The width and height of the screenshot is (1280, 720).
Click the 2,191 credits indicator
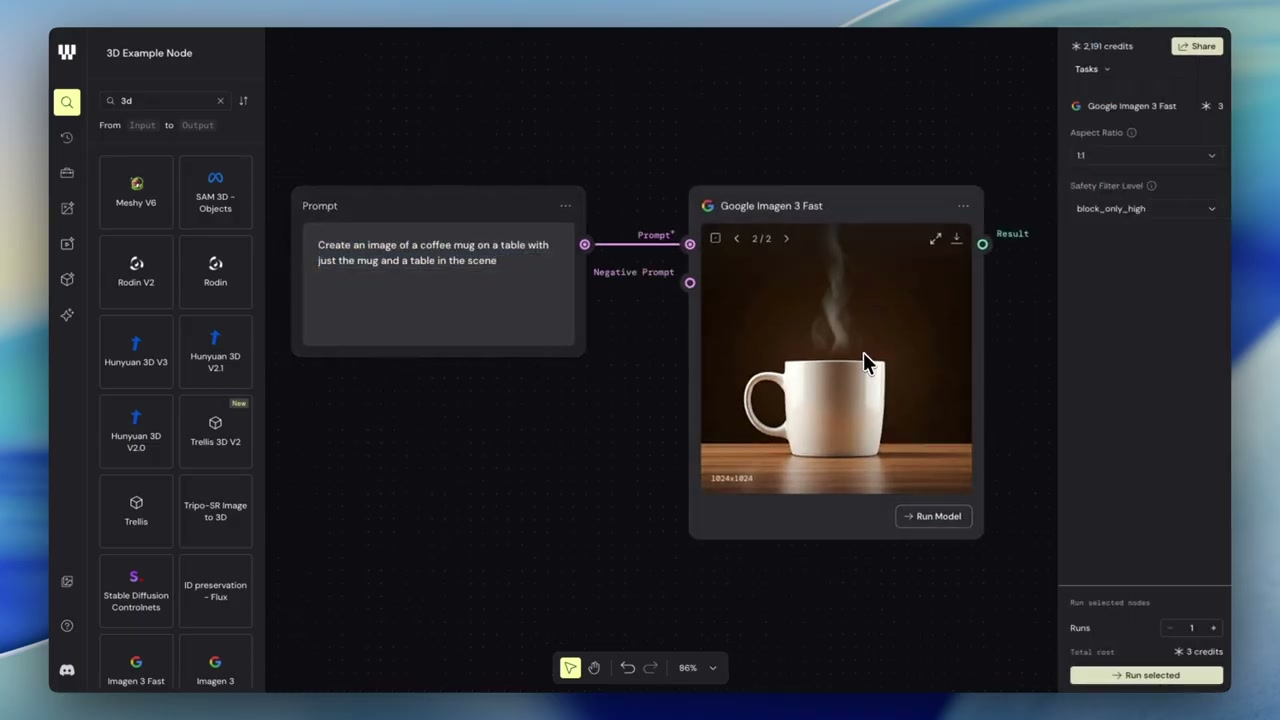click(1102, 46)
